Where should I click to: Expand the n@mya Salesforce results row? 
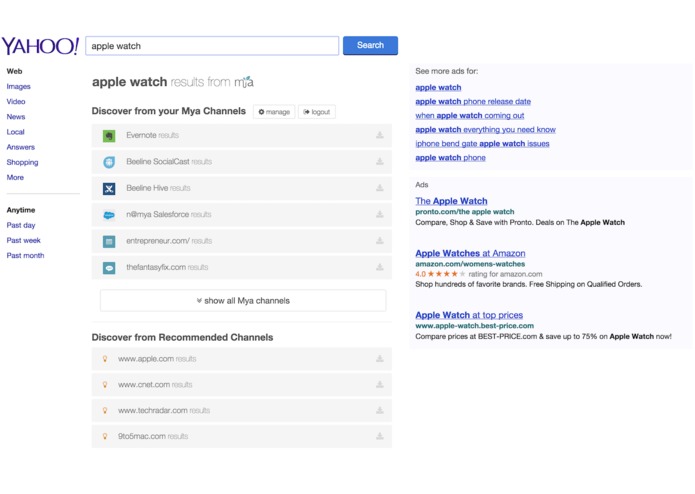tap(242, 215)
